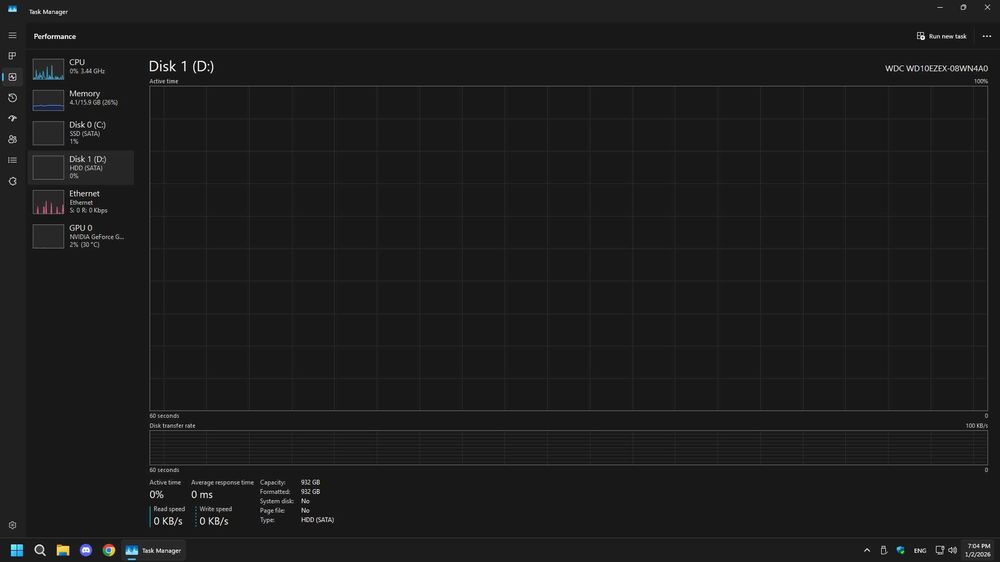Open Windows Security tray icon
Image resolution: width=1000 pixels, height=562 pixels.
click(901, 551)
